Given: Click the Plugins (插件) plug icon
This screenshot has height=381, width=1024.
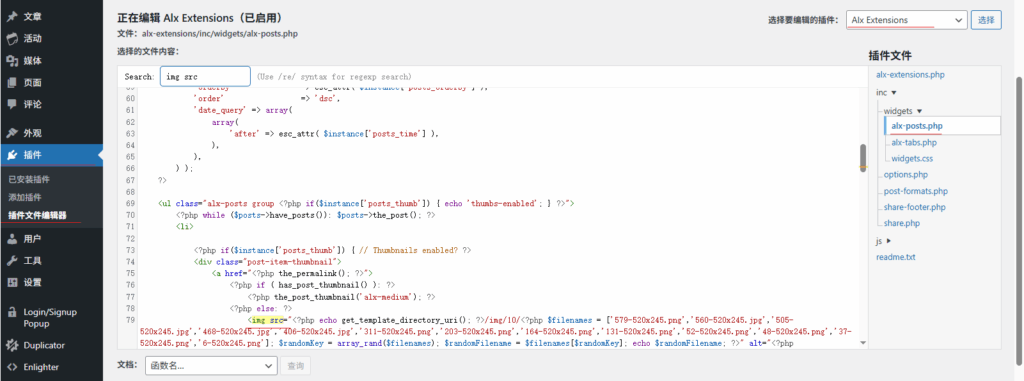Looking at the screenshot, I should tap(12, 155).
